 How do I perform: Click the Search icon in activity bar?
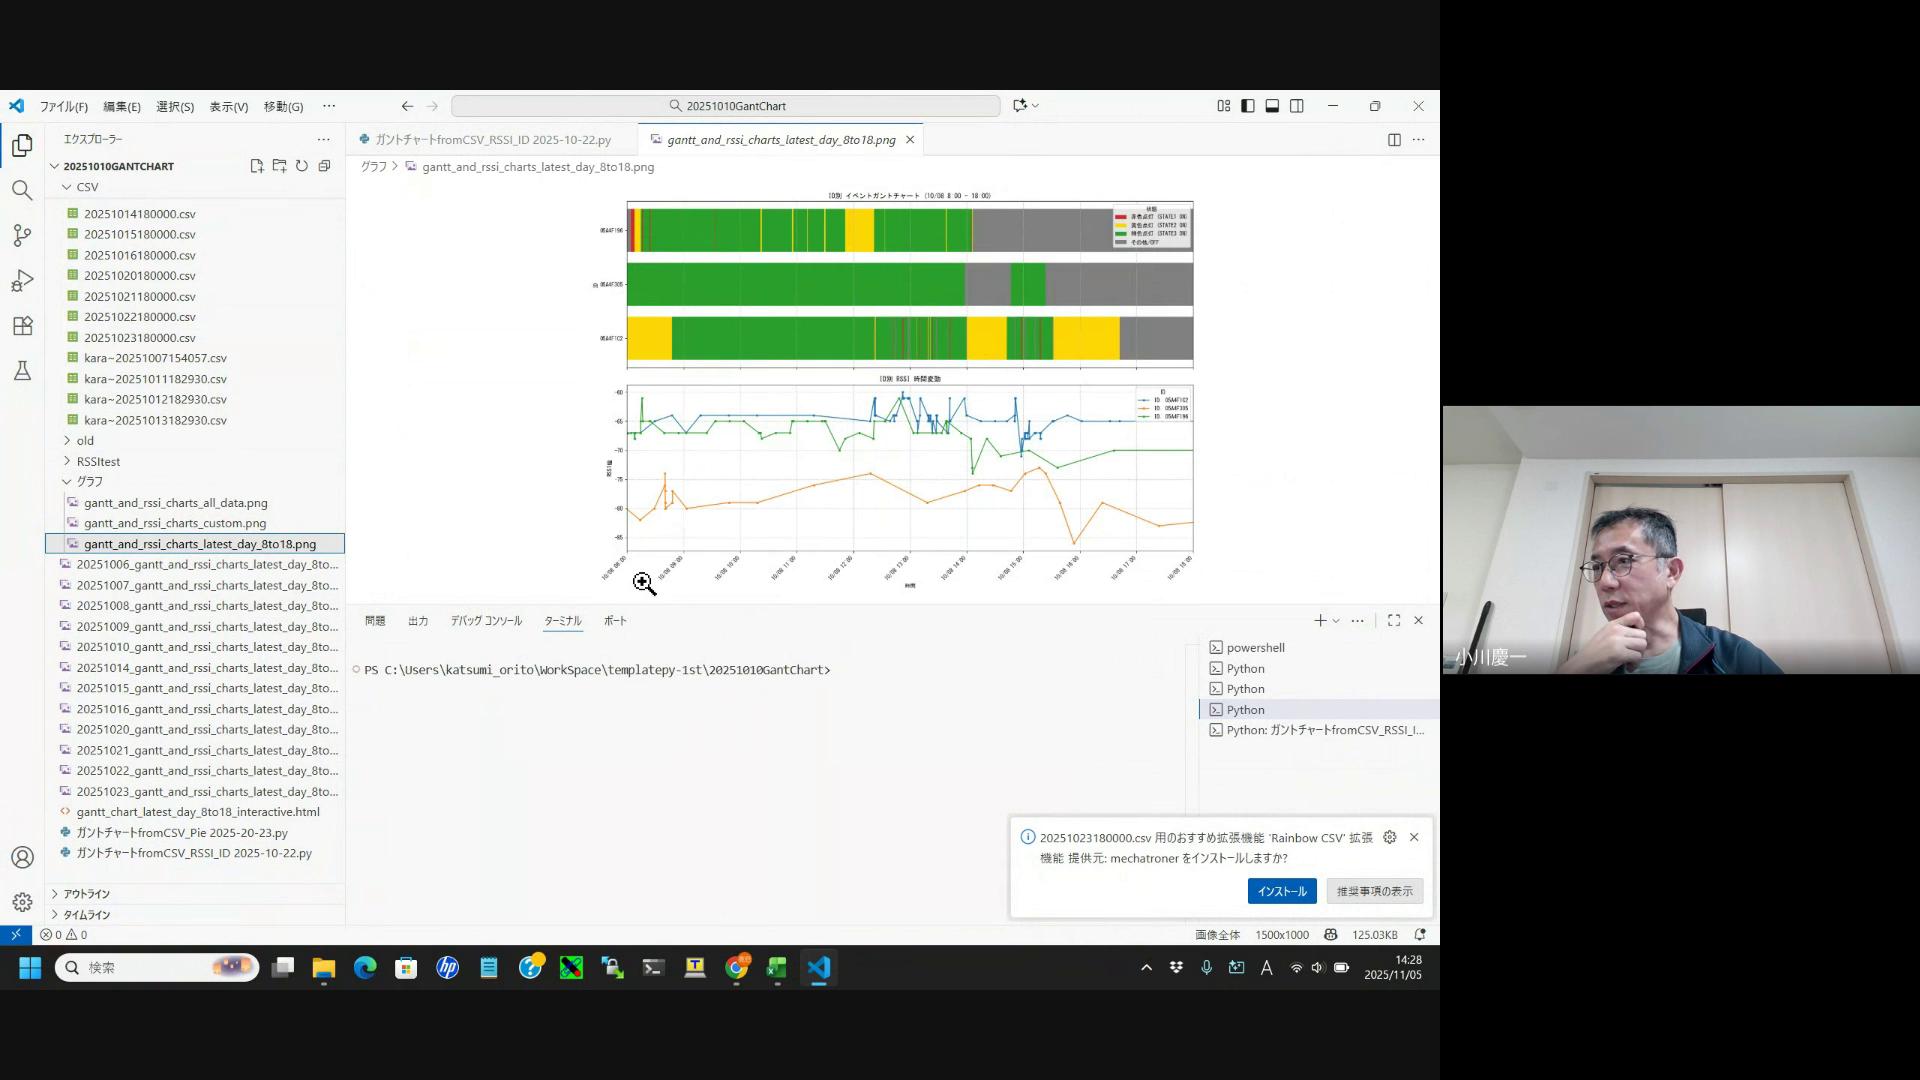coord(22,190)
